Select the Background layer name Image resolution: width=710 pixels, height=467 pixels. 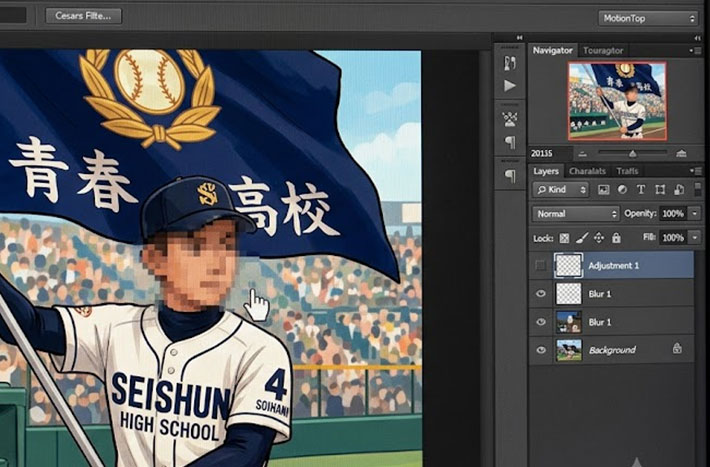[612, 350]
